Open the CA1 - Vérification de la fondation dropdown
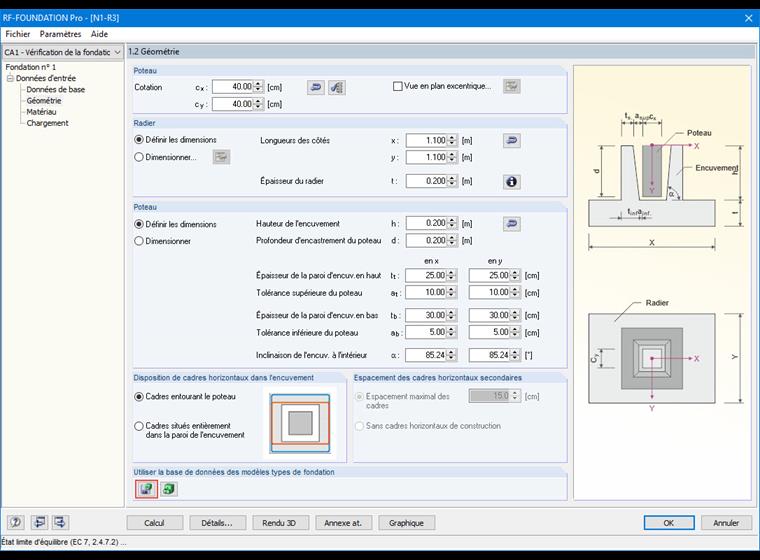The image size is (760, 560). click(63, 52)
